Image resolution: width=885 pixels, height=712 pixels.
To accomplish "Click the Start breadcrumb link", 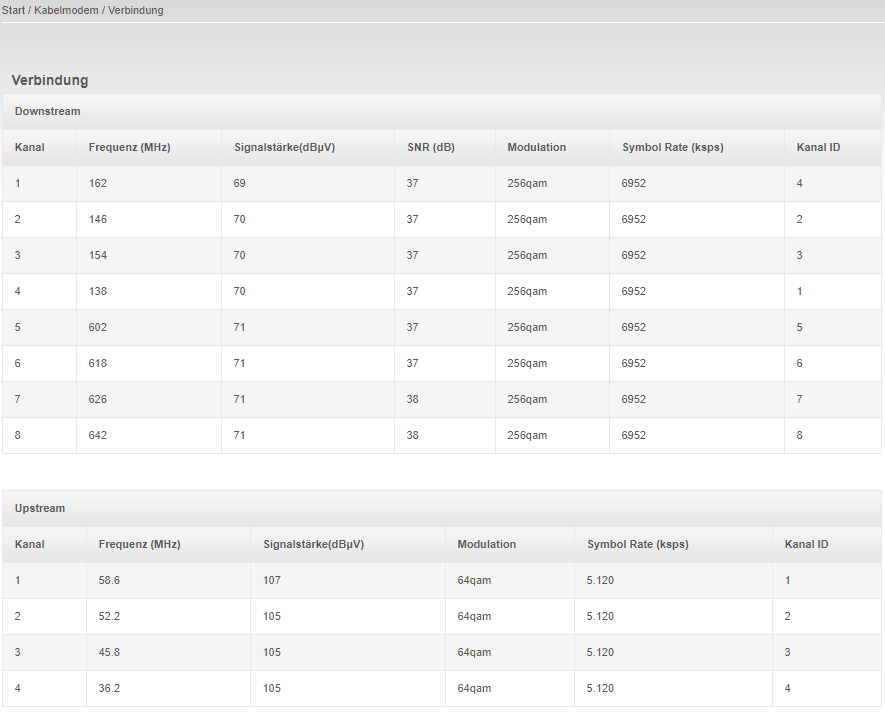I will point(13,10).
